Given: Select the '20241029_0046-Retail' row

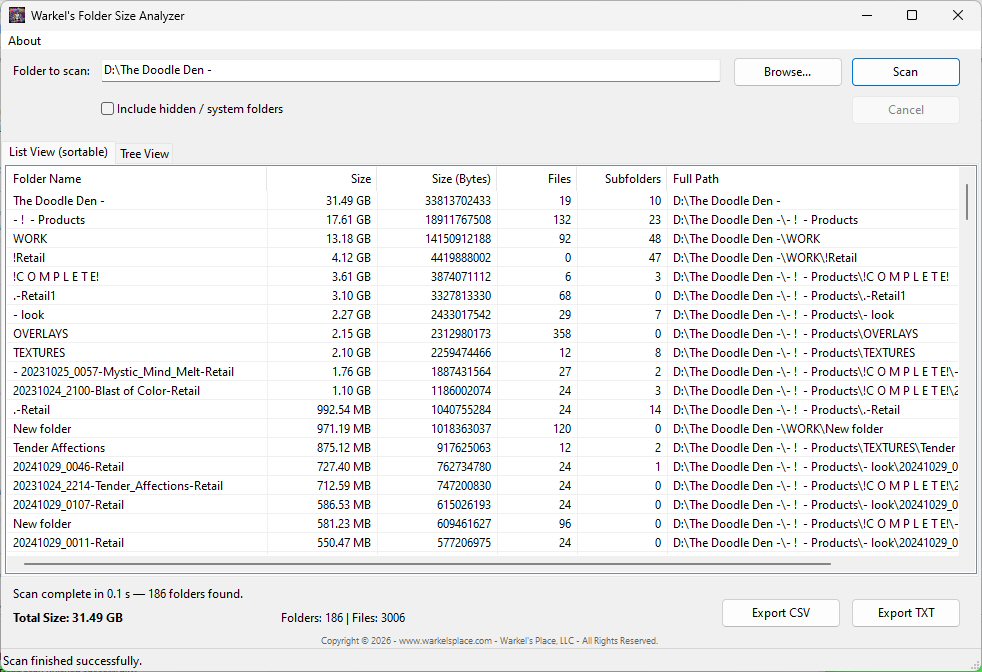Looking at the screenshot, I should pos(482,467).
